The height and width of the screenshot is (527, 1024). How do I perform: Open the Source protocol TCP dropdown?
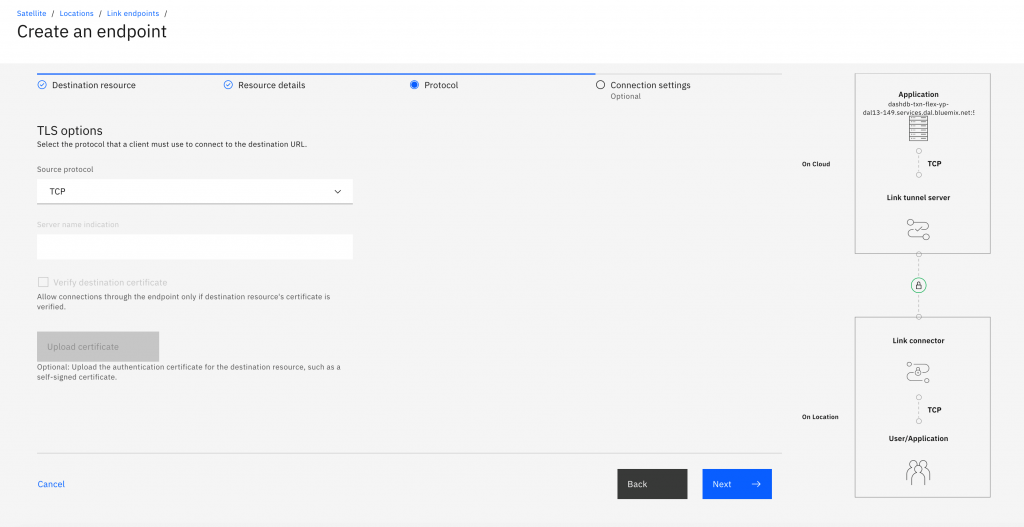coord(195,191)
